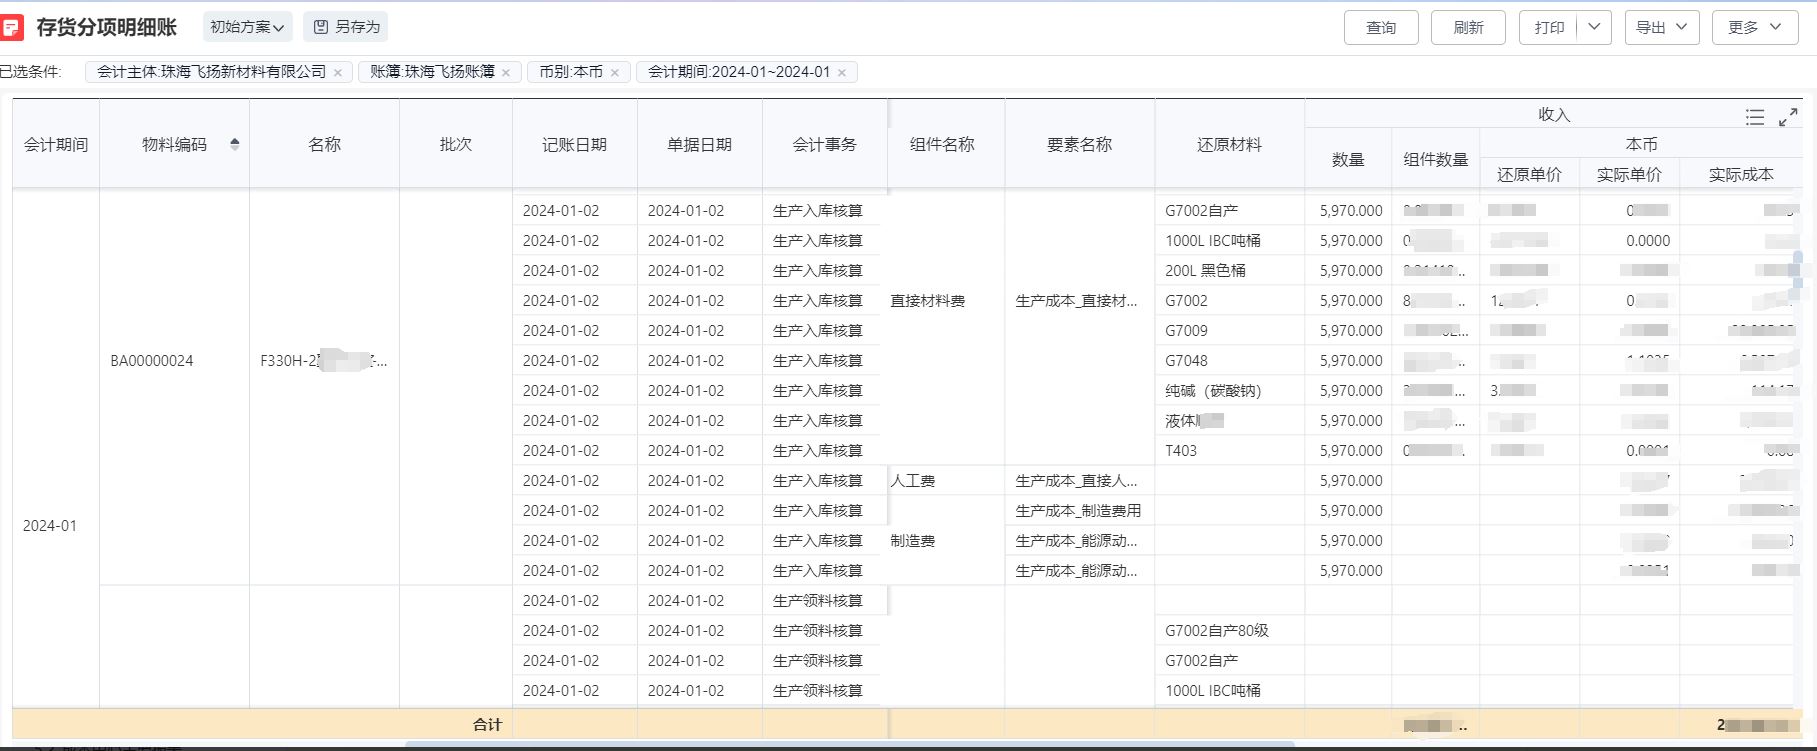Expand the table to fullscreen

(1788, 117)
